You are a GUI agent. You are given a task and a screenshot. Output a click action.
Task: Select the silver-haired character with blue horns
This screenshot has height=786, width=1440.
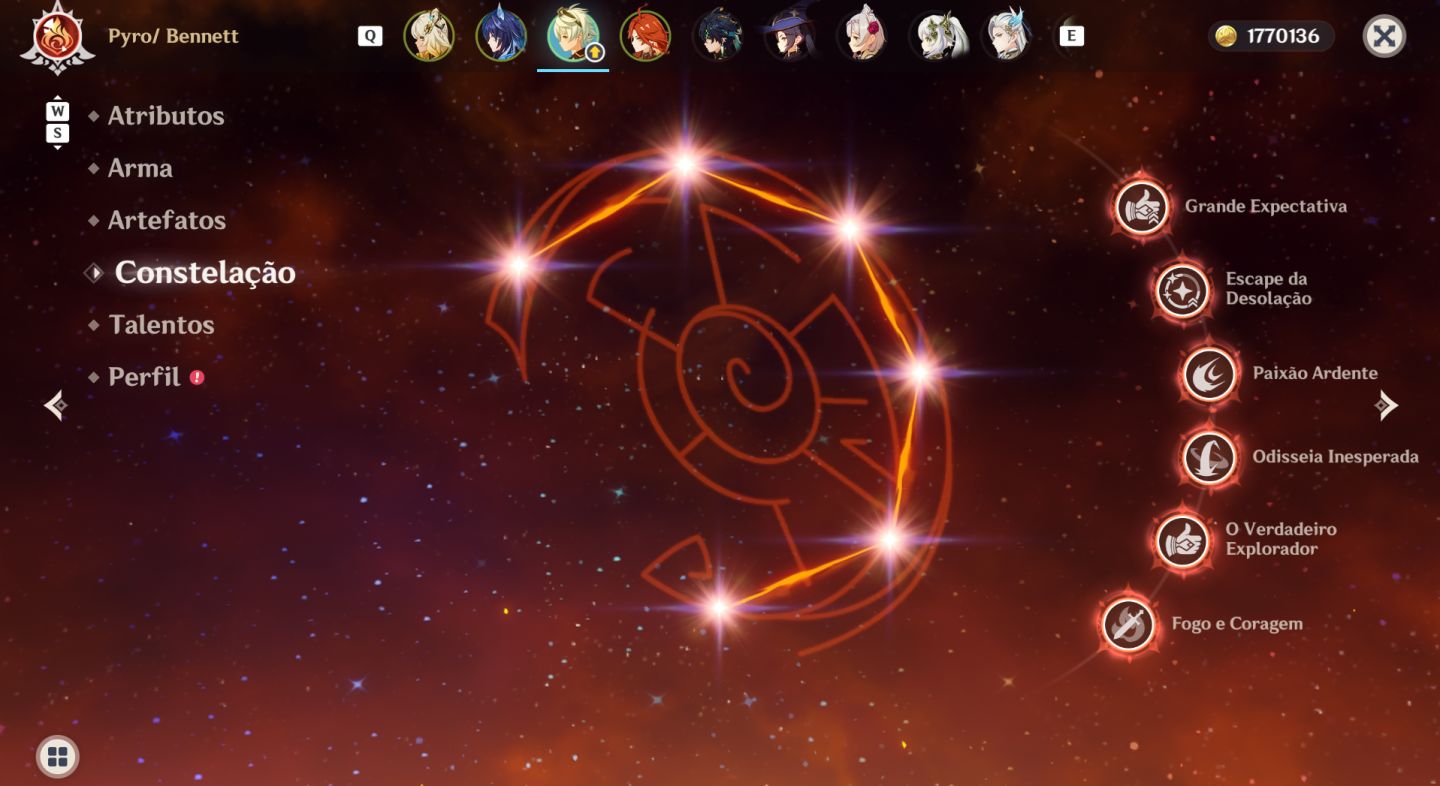1007,36
